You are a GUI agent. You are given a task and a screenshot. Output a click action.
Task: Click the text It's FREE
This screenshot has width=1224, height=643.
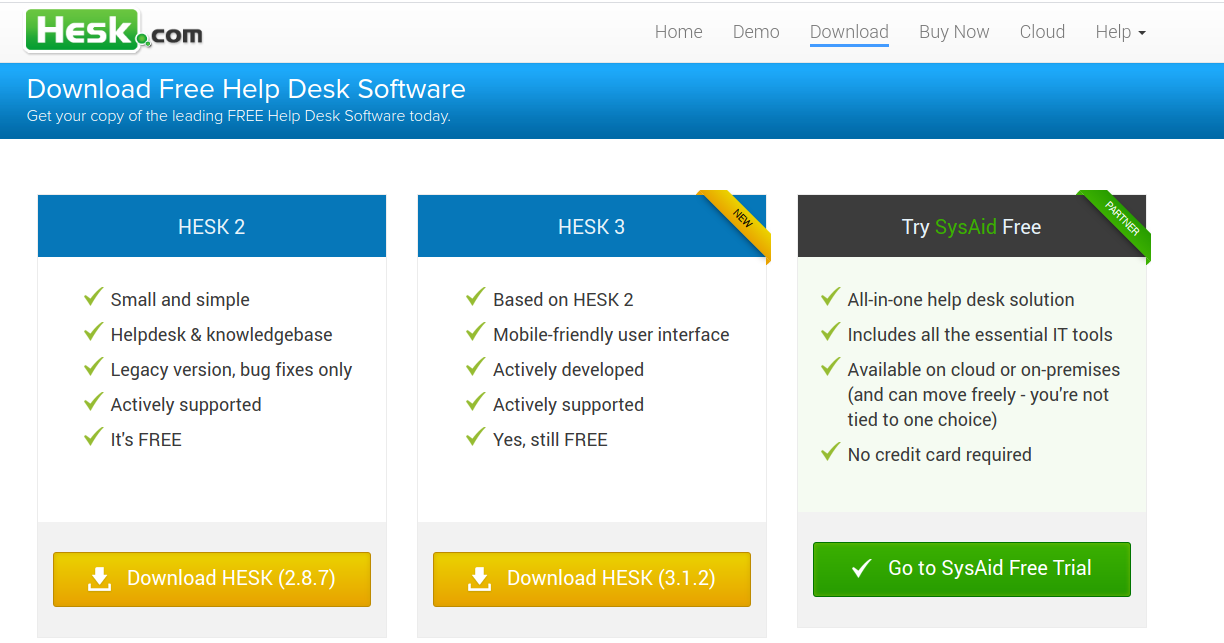pyautogui.click(x=146, y=440)
